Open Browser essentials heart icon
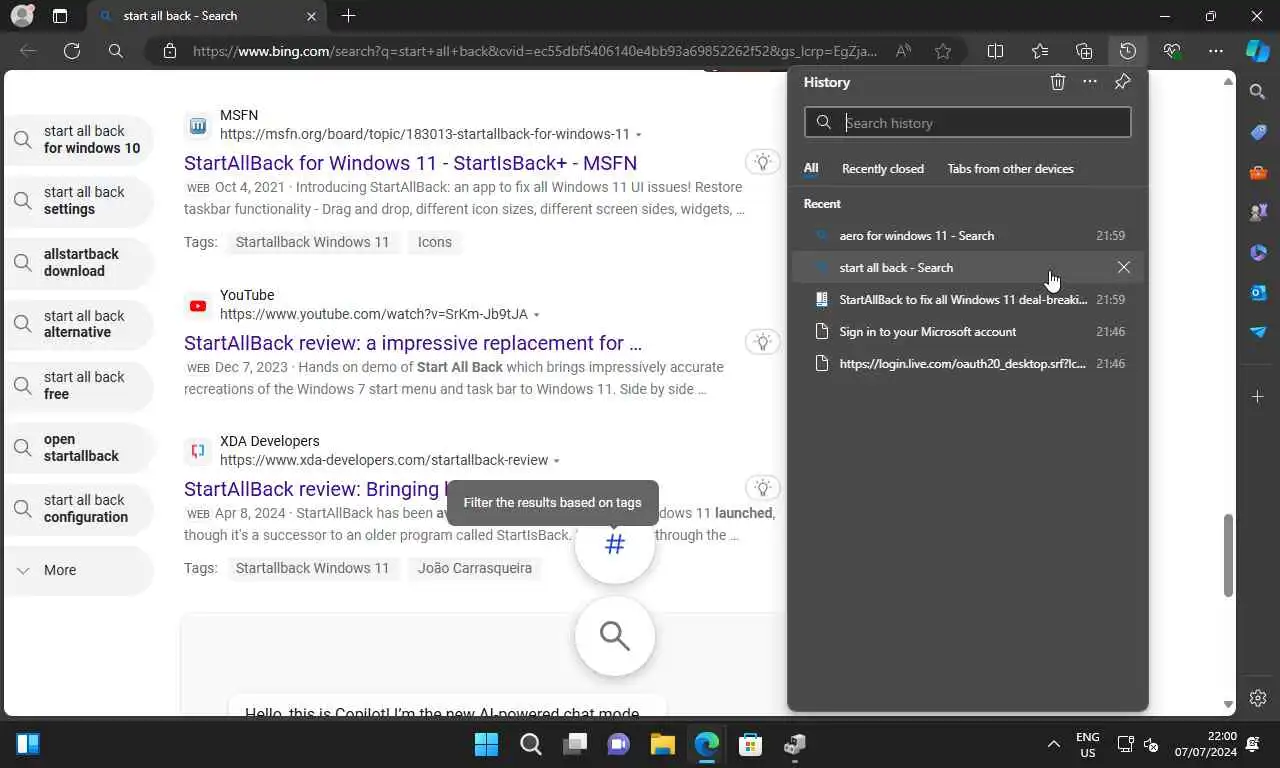 [x=1172, y=51]
